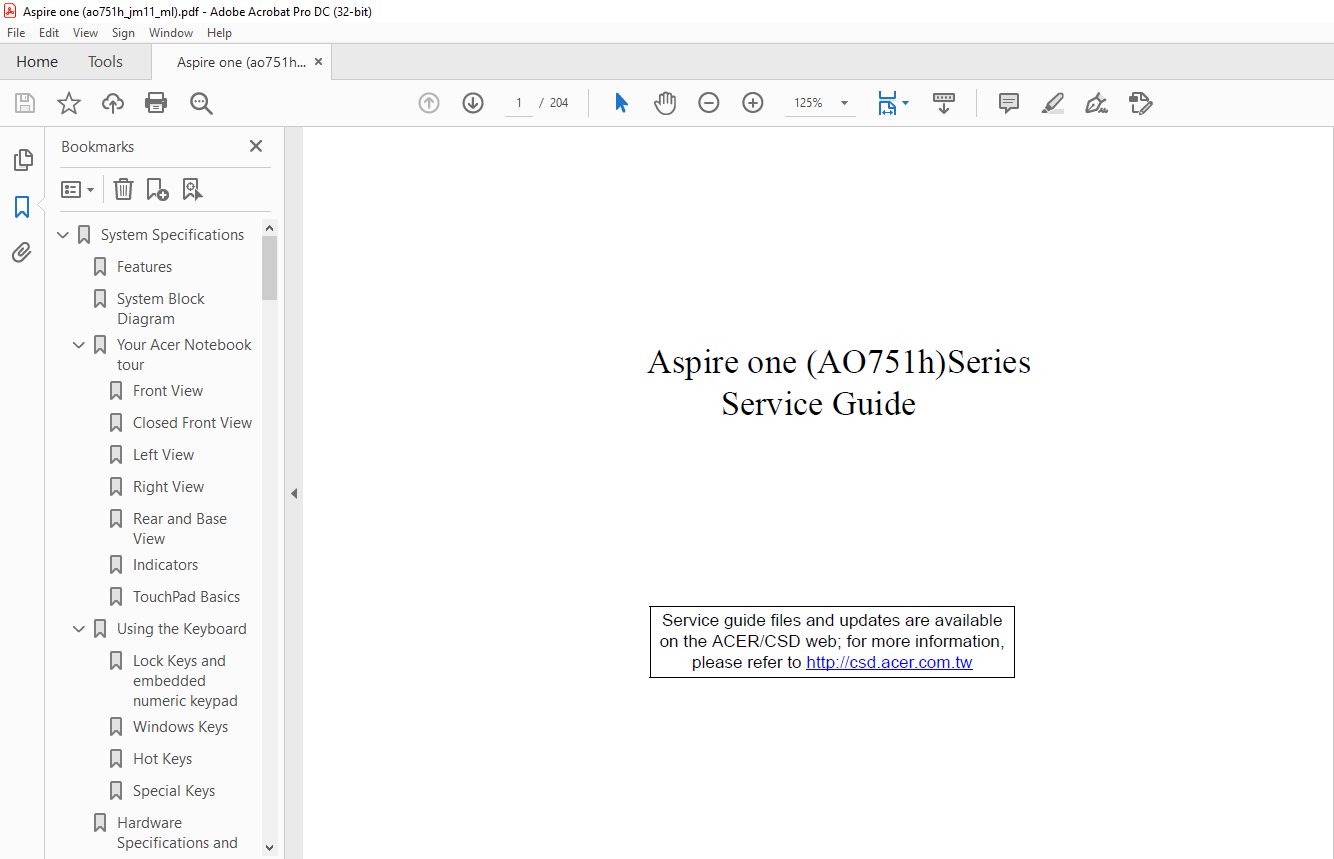This screenshot has width=1334, height=859.
Task: Add new bookmark icon
Action: (157, 189)
